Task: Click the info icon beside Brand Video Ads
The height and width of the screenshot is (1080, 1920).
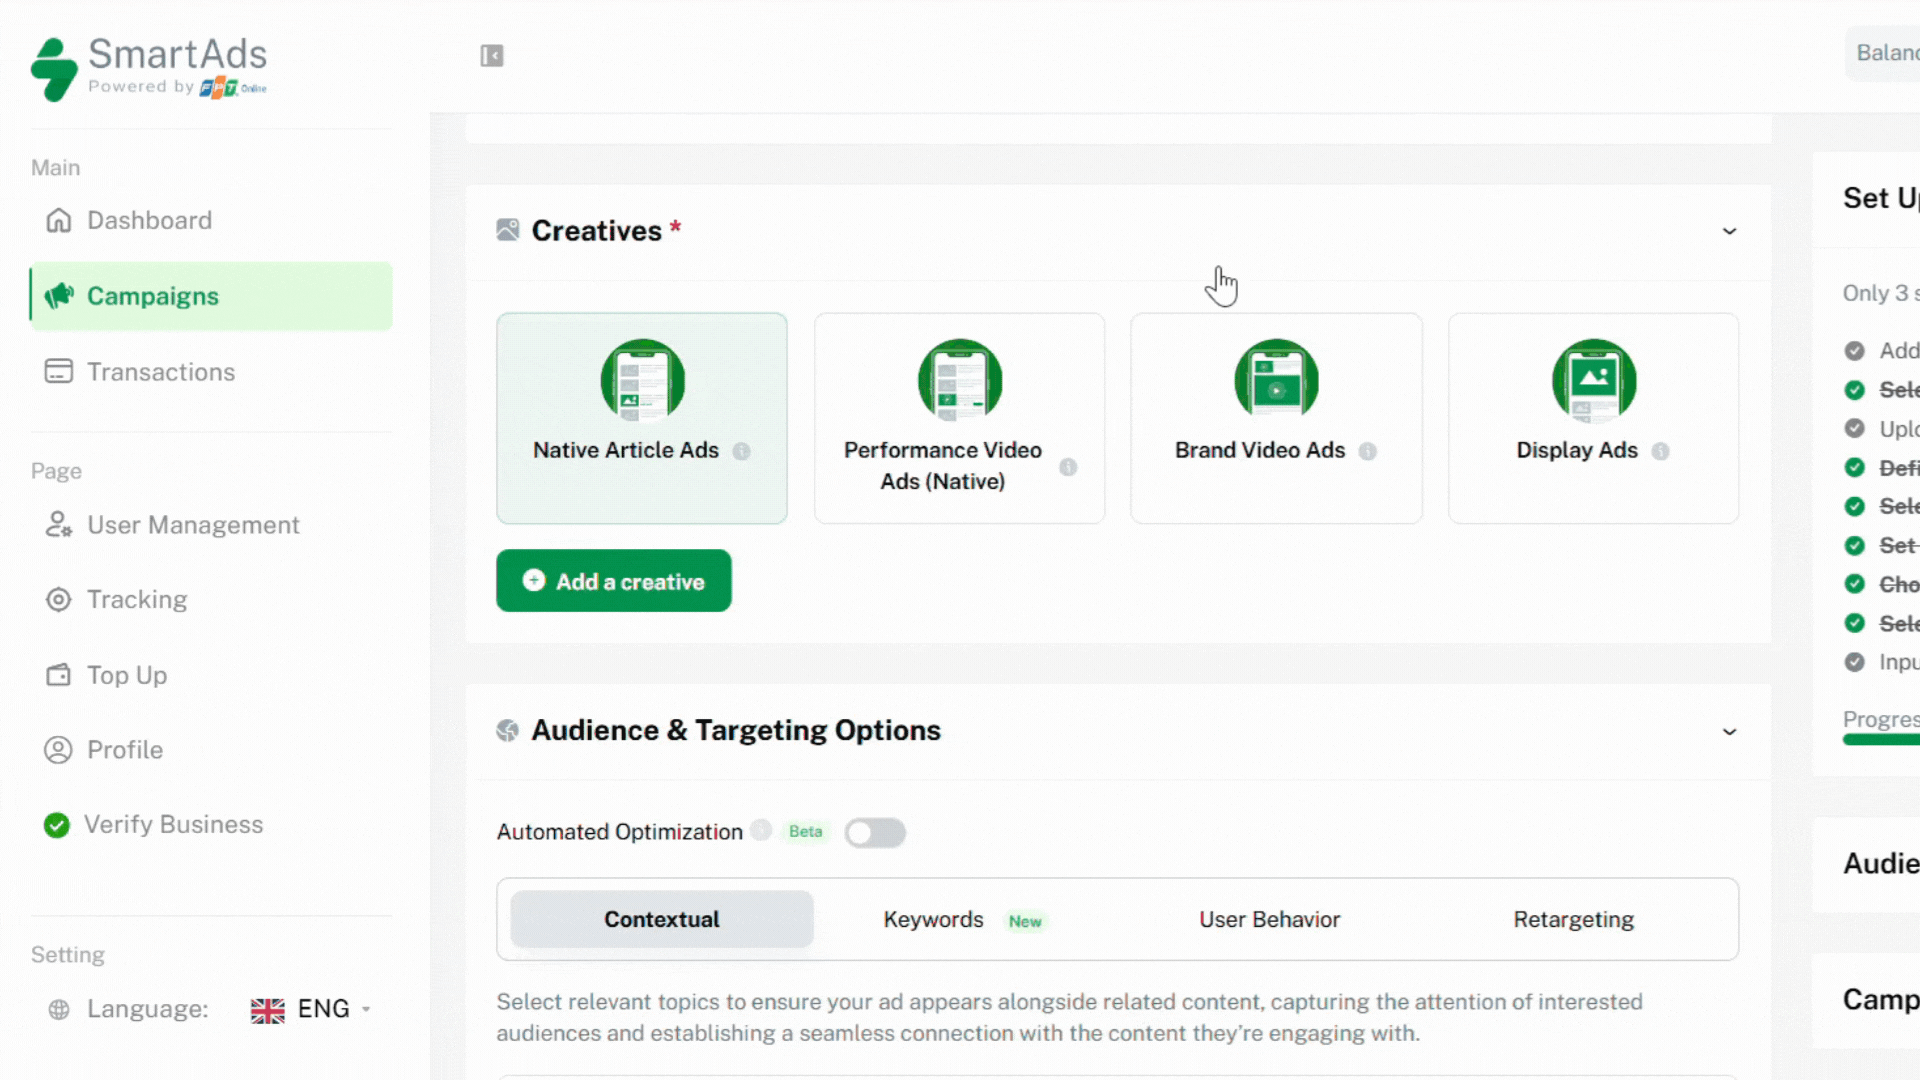Action: click(1367, 452)
